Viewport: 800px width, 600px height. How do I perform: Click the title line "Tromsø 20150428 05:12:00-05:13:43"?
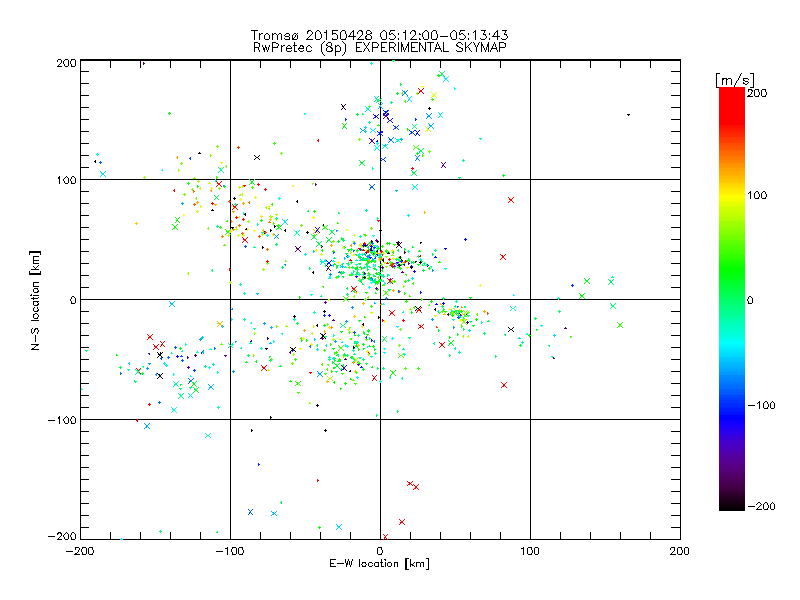(380, 35)
